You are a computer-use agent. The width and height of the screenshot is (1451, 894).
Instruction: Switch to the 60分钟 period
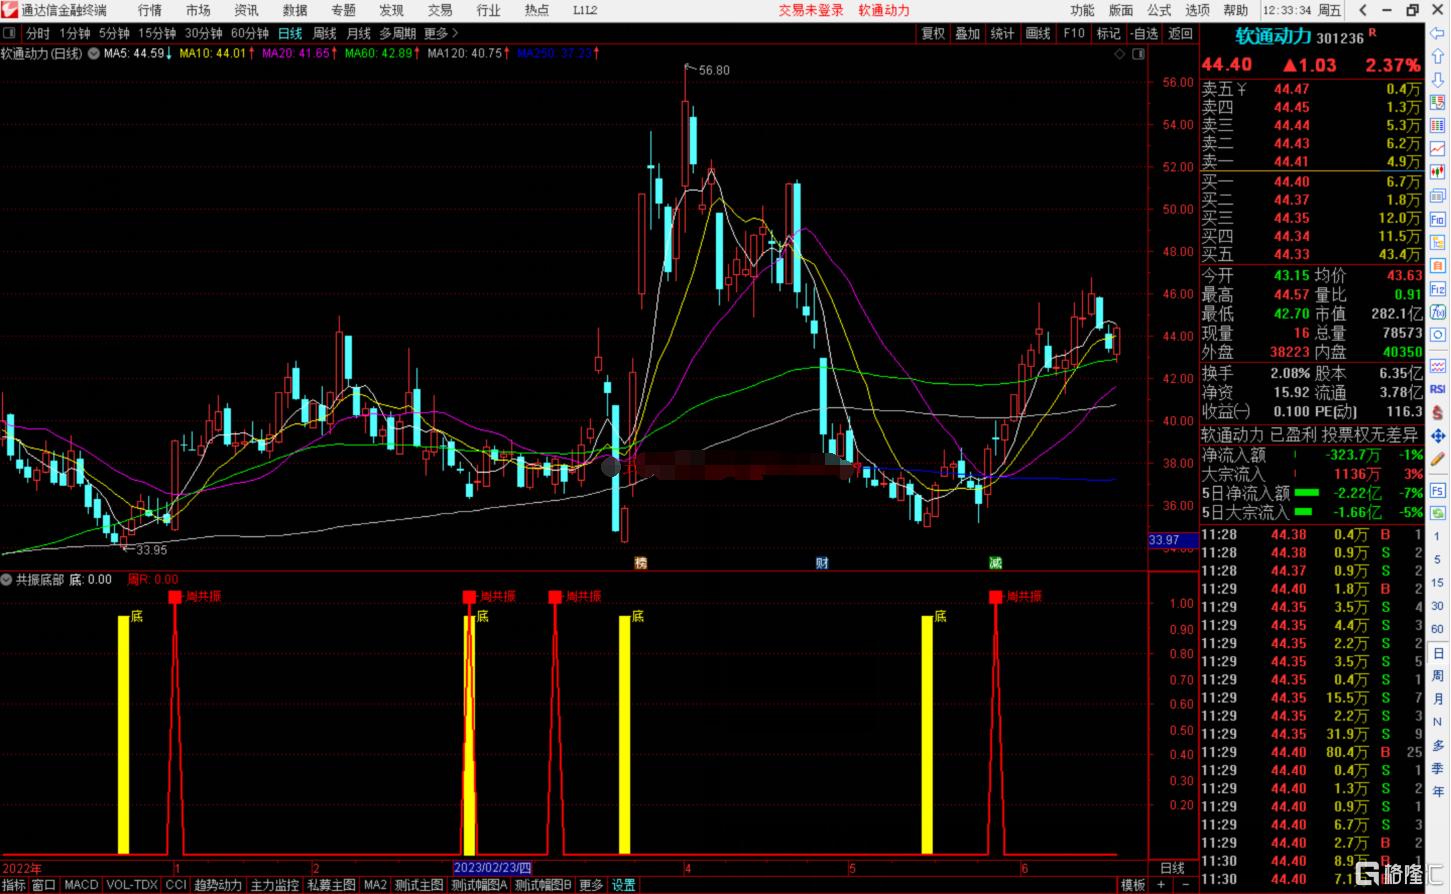click(x=249, y=33)
